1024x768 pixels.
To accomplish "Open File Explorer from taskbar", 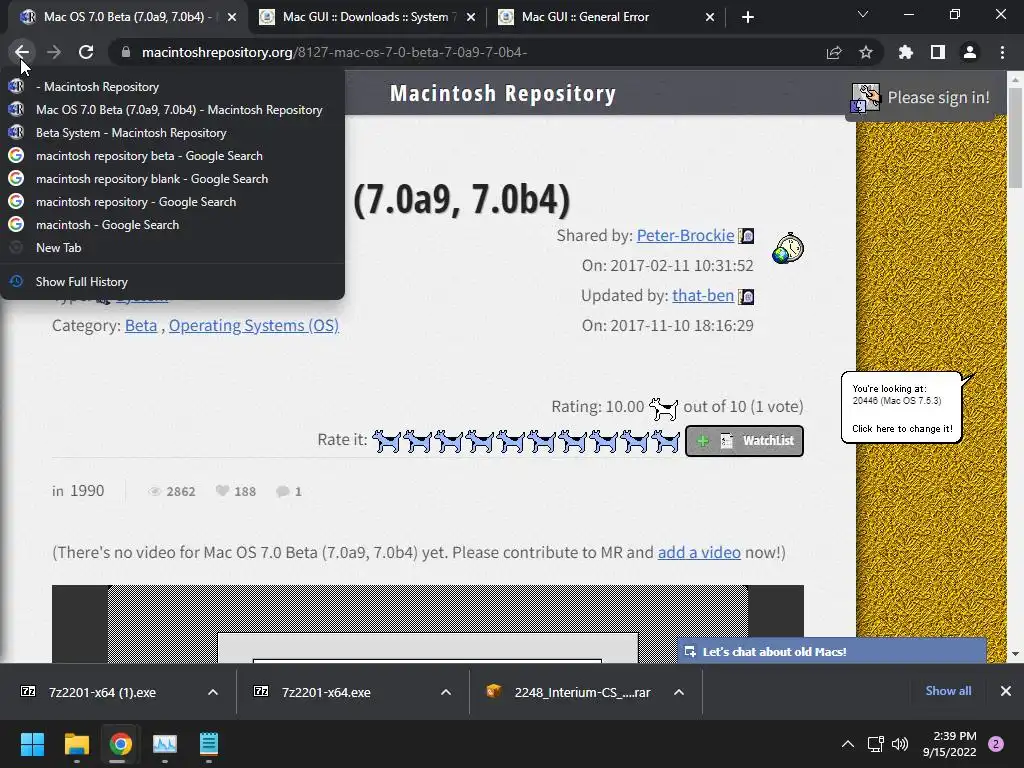I will click(x=76, y=744).
